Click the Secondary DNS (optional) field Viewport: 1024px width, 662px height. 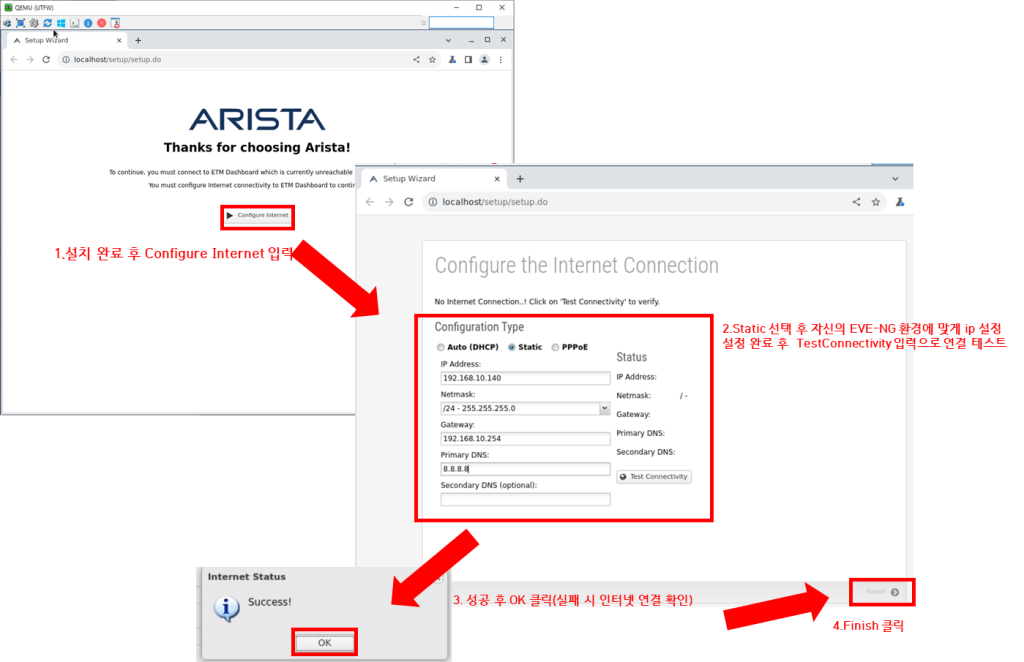click(x=525, y=499)
